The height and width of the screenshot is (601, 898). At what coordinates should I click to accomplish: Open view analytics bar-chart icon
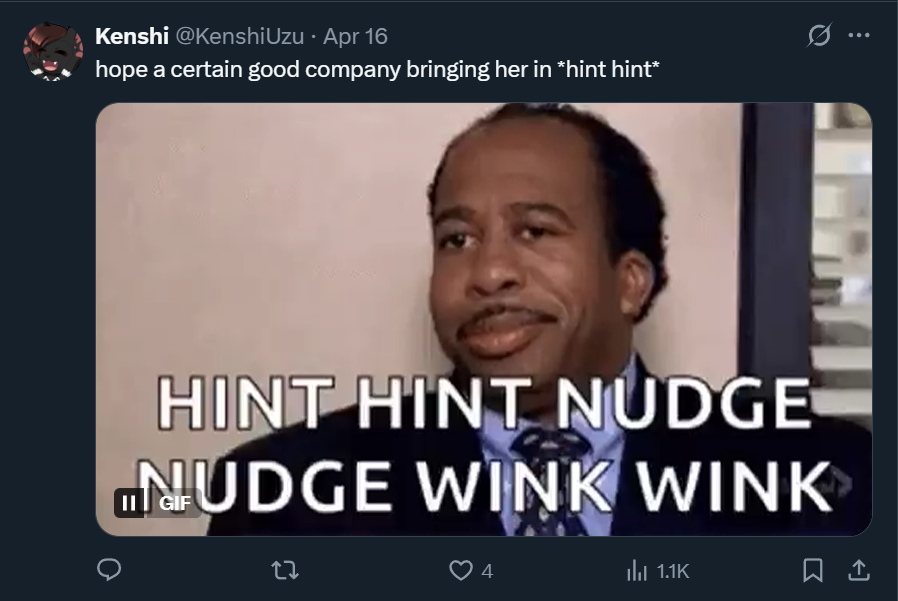coord(636,571)
